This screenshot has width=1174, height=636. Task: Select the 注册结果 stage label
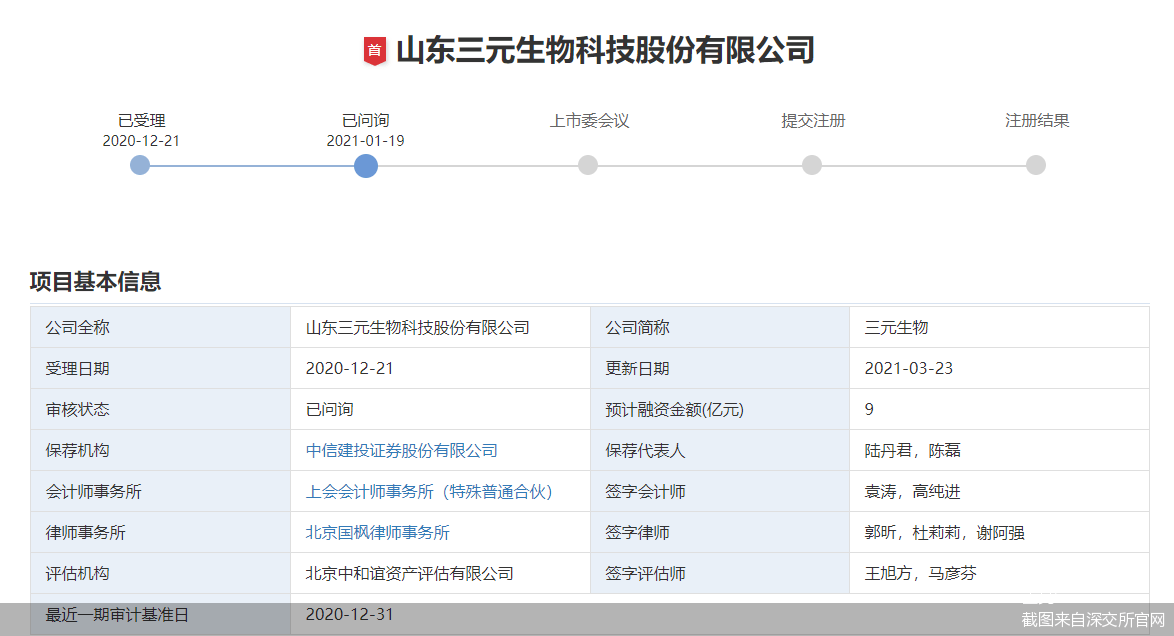point(1037,121)
